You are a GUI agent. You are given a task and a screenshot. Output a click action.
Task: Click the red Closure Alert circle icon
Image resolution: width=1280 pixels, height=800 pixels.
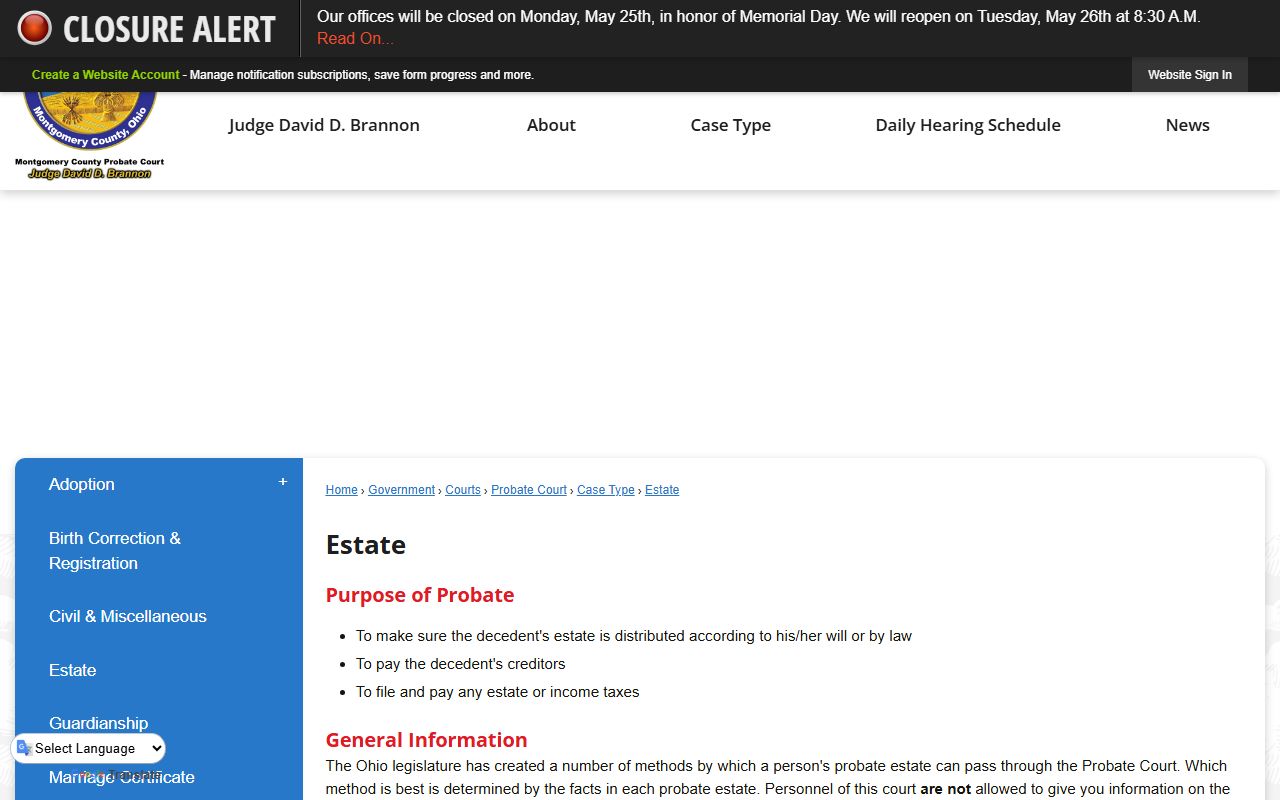34,28
